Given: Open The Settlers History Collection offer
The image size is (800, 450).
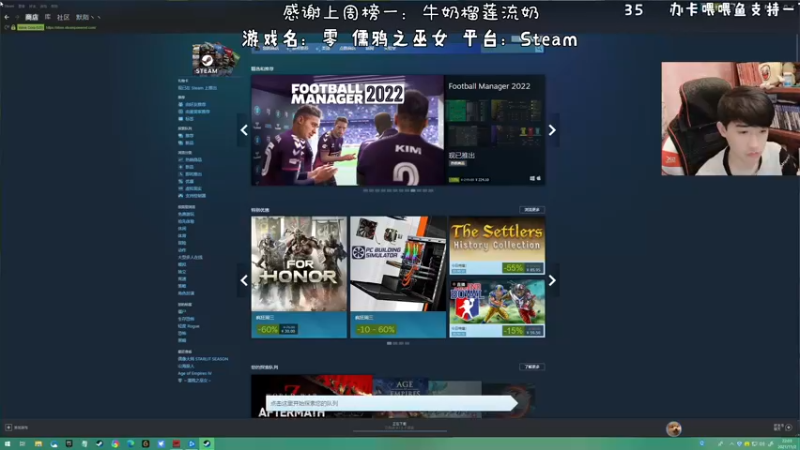Looking at the screenshot, I should click(497, 245).
